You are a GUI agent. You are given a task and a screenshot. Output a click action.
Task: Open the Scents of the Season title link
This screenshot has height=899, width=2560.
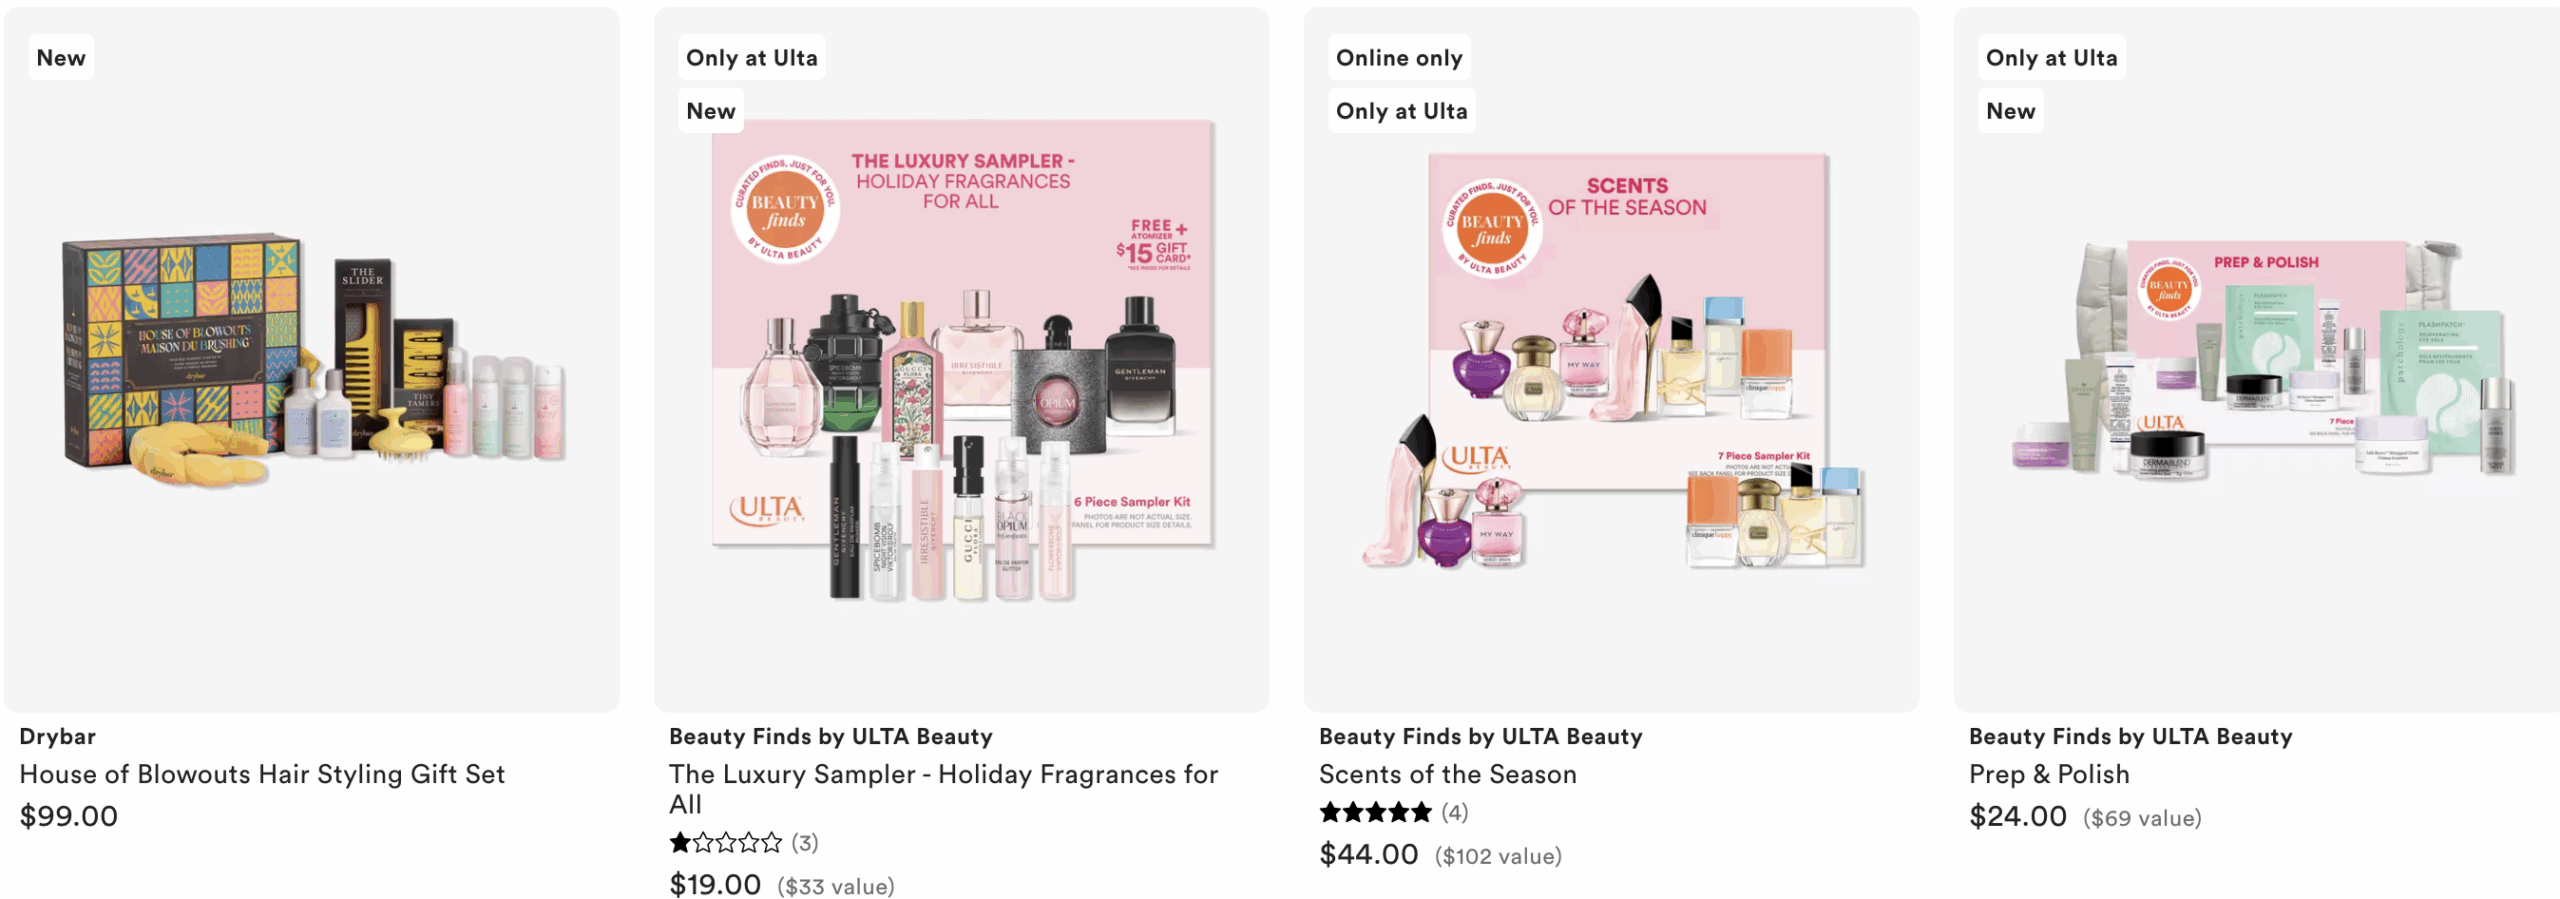pyautogui.click(x=1447, y=774)
